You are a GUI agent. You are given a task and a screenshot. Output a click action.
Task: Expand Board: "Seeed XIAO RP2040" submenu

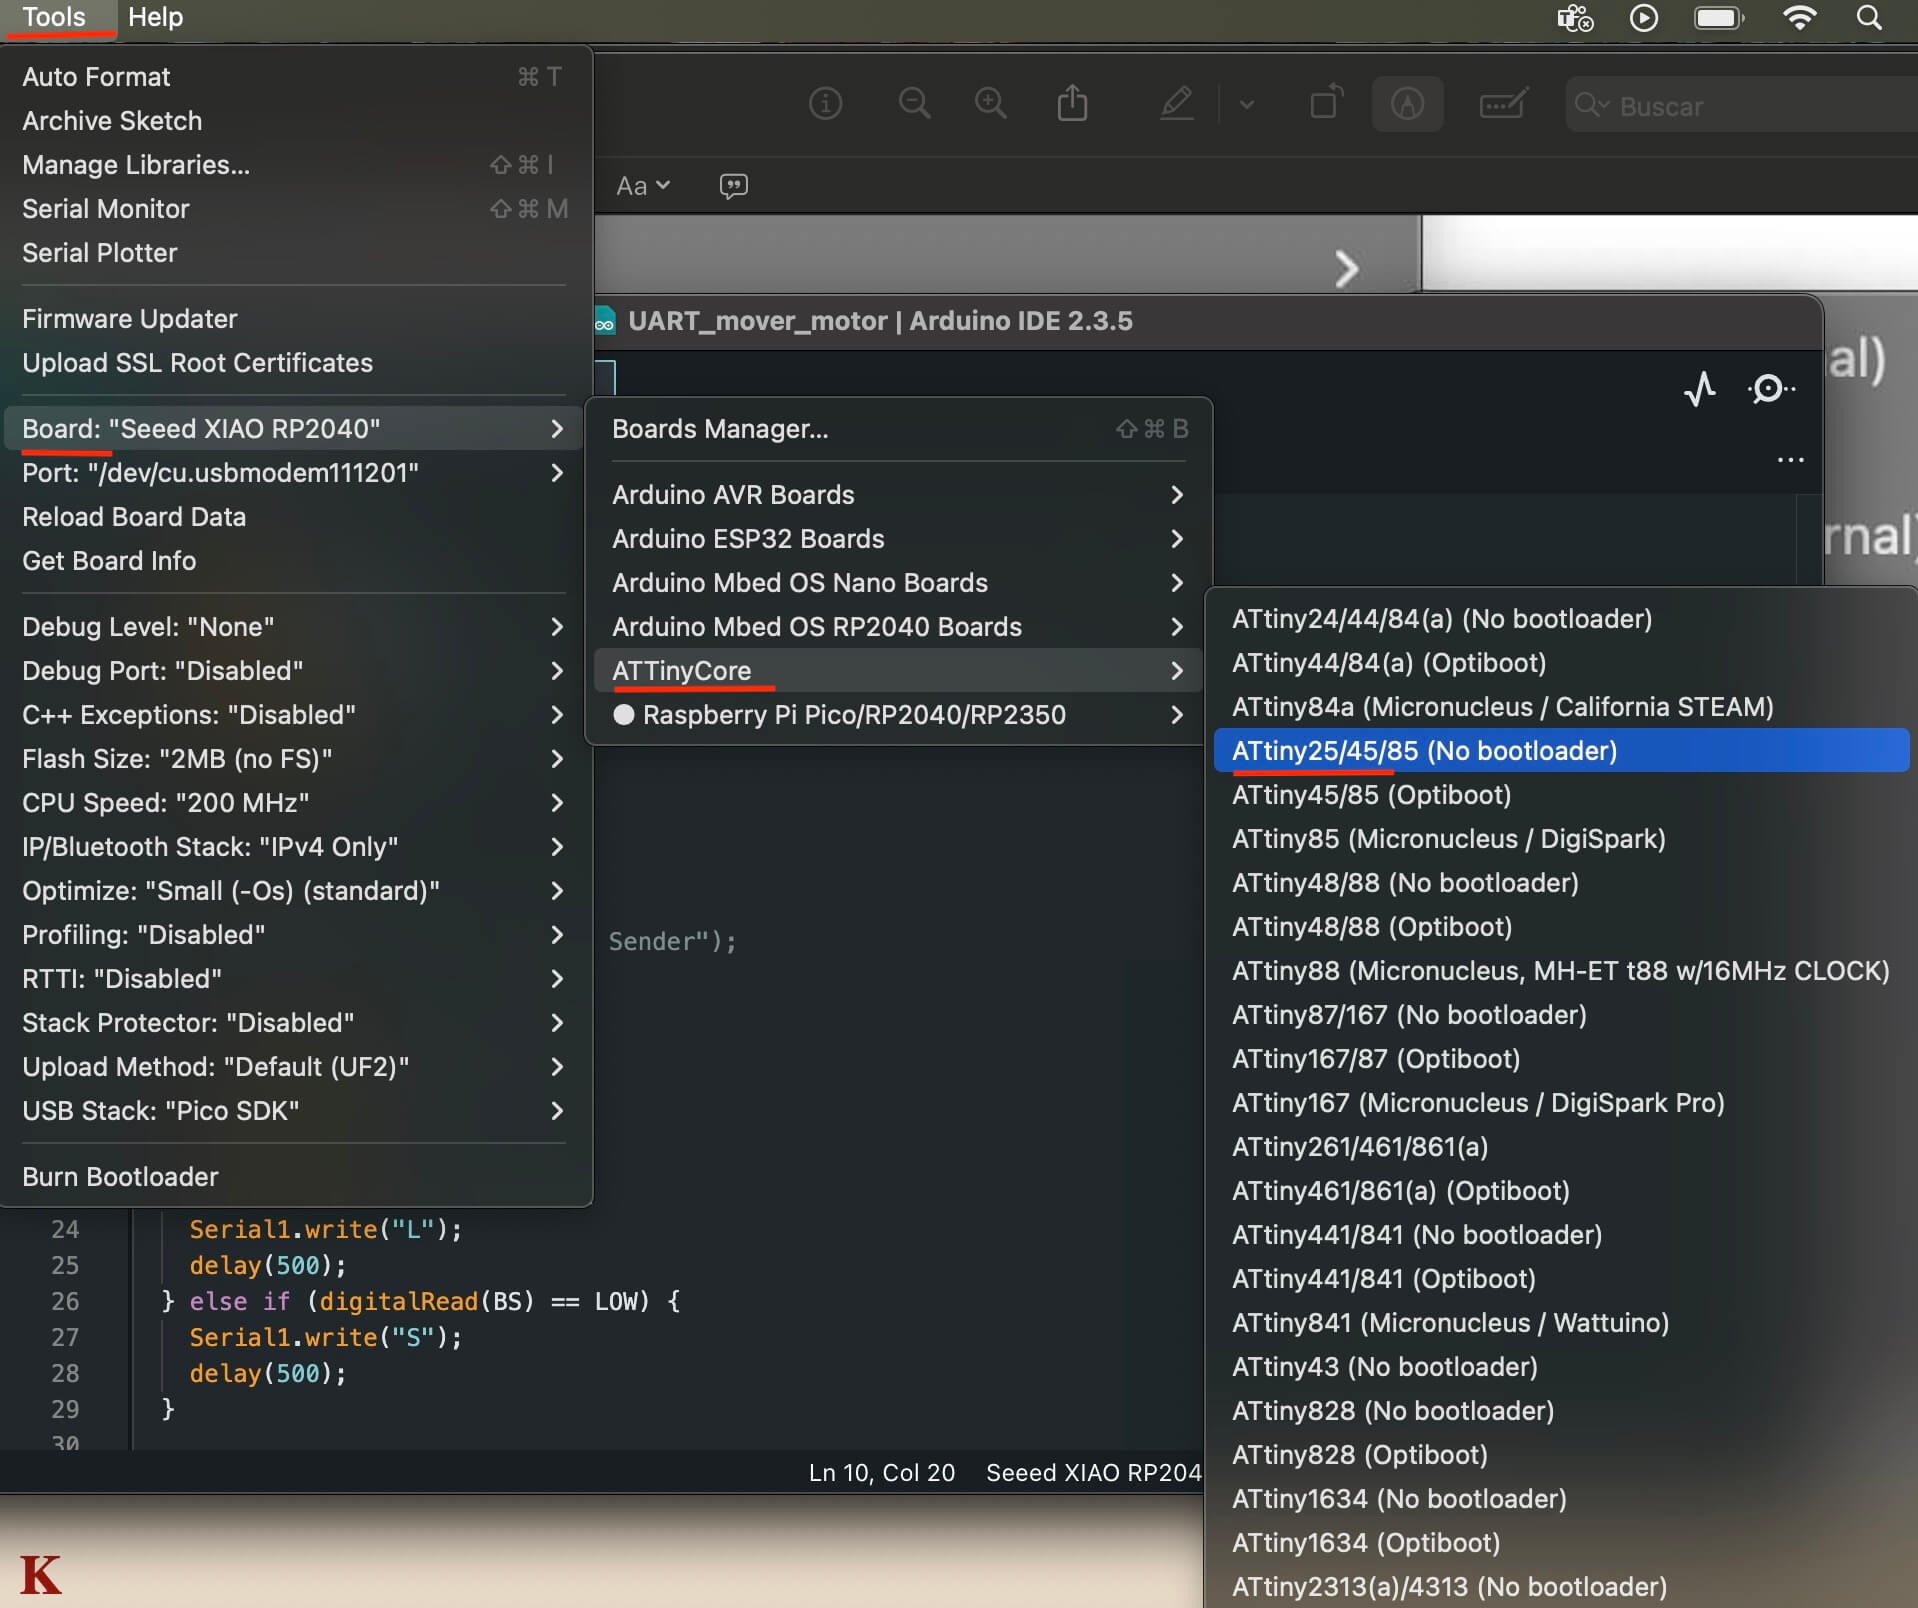click(296, 429)
